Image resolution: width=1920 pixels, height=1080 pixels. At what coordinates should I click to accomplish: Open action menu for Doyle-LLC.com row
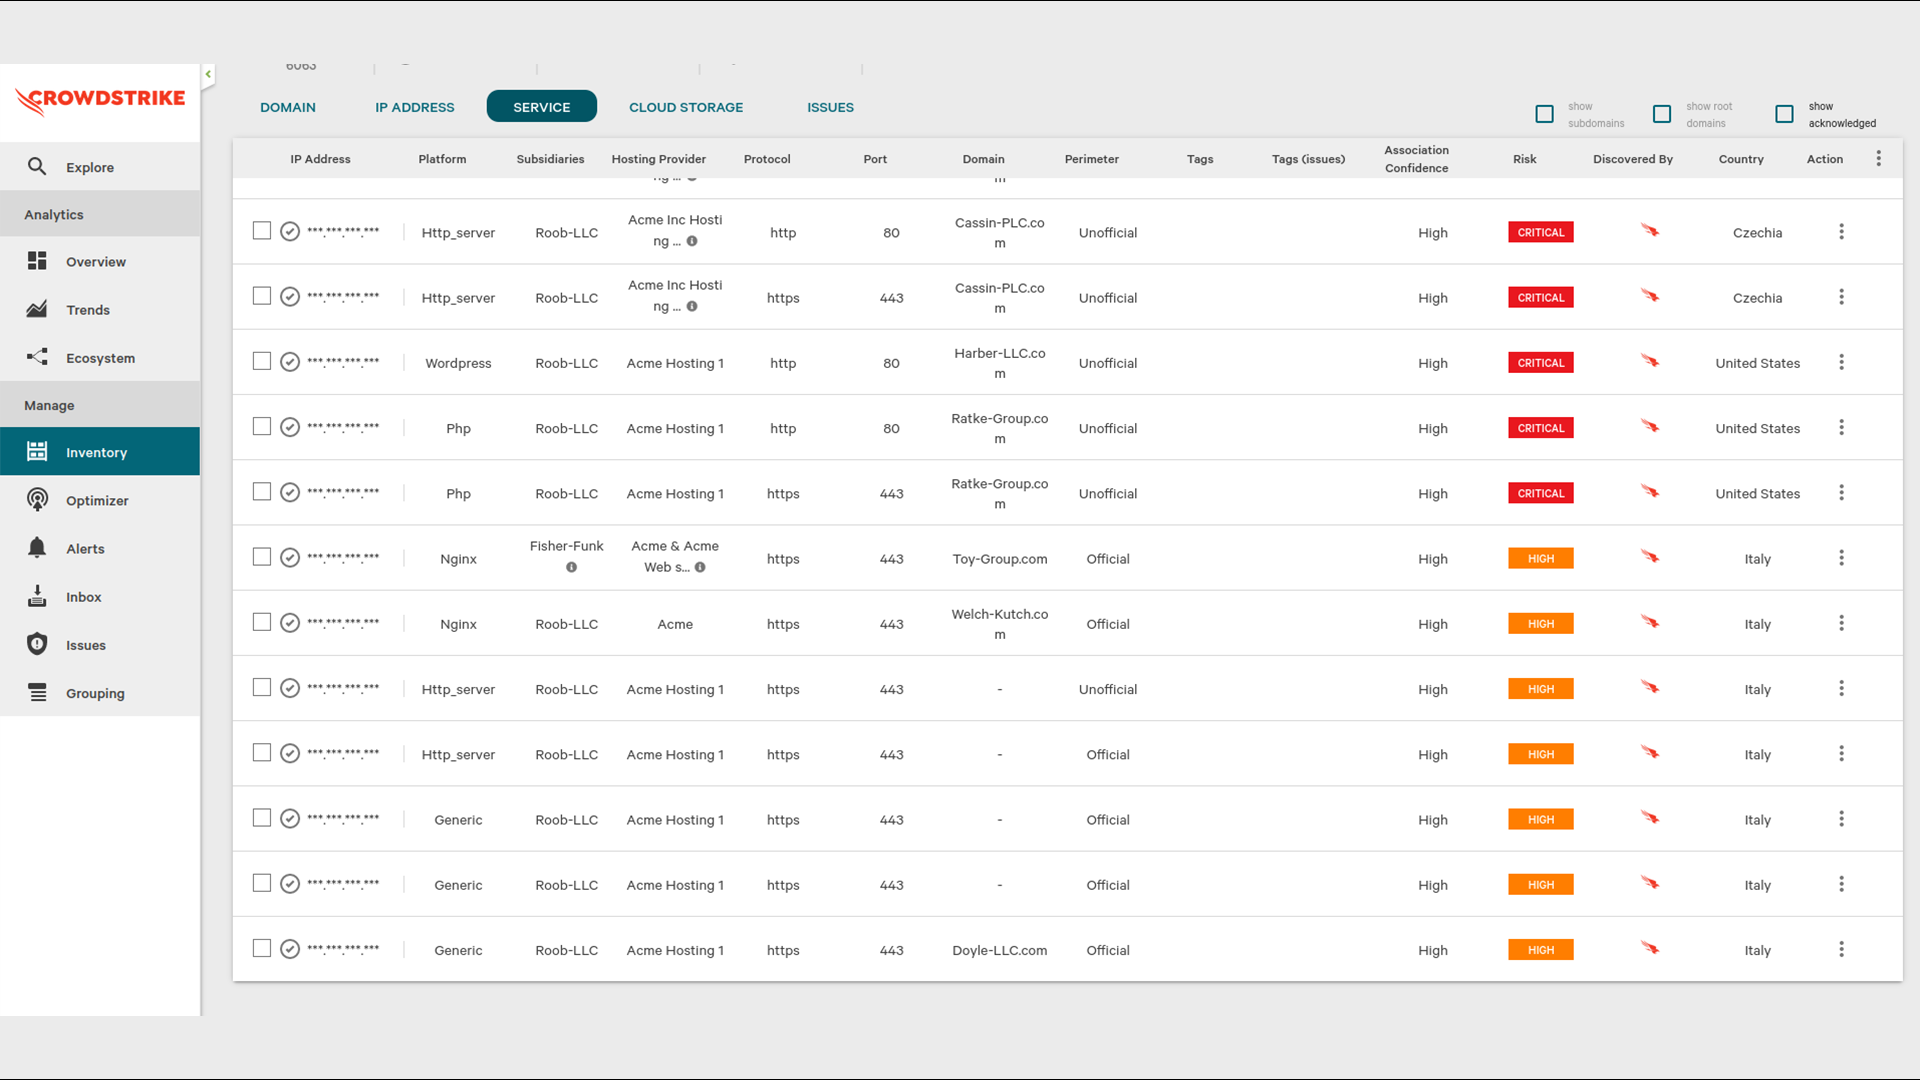[1841, 949]
